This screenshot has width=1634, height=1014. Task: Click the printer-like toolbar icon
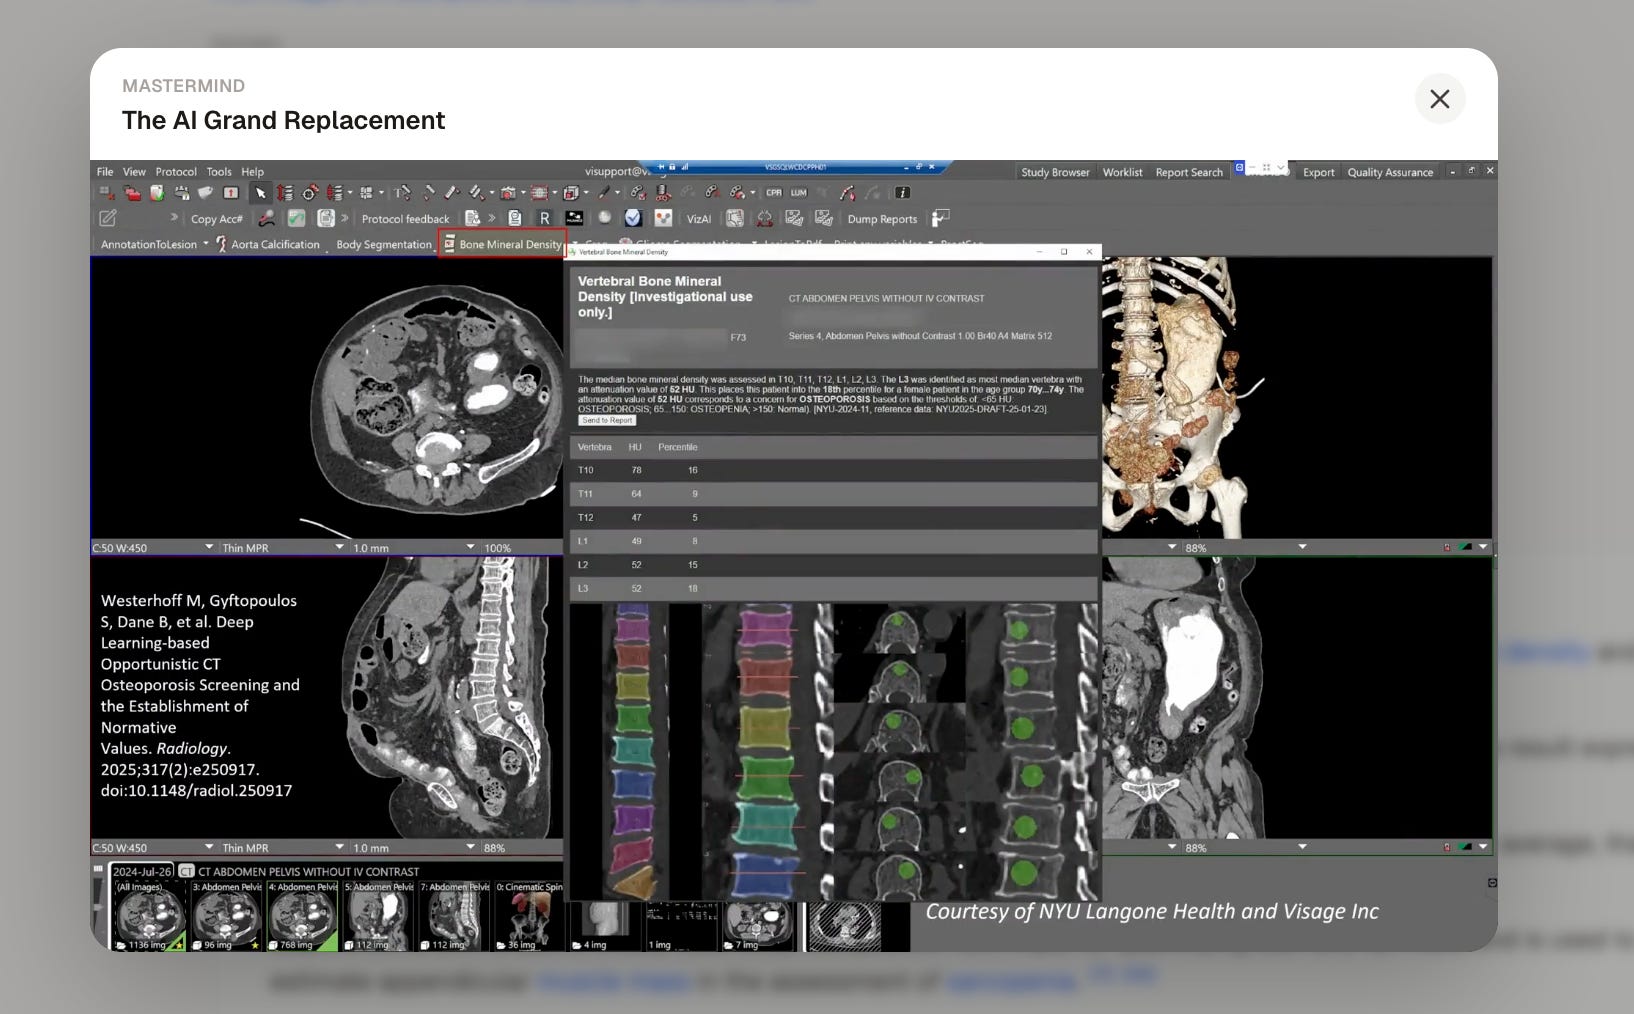[181, 193]
